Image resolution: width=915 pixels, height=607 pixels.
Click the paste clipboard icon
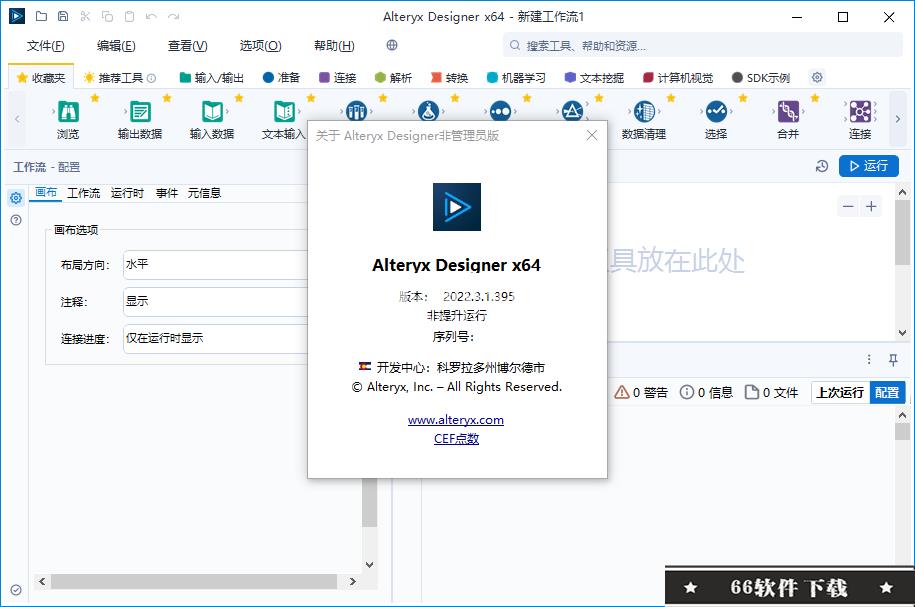[130, 16]
